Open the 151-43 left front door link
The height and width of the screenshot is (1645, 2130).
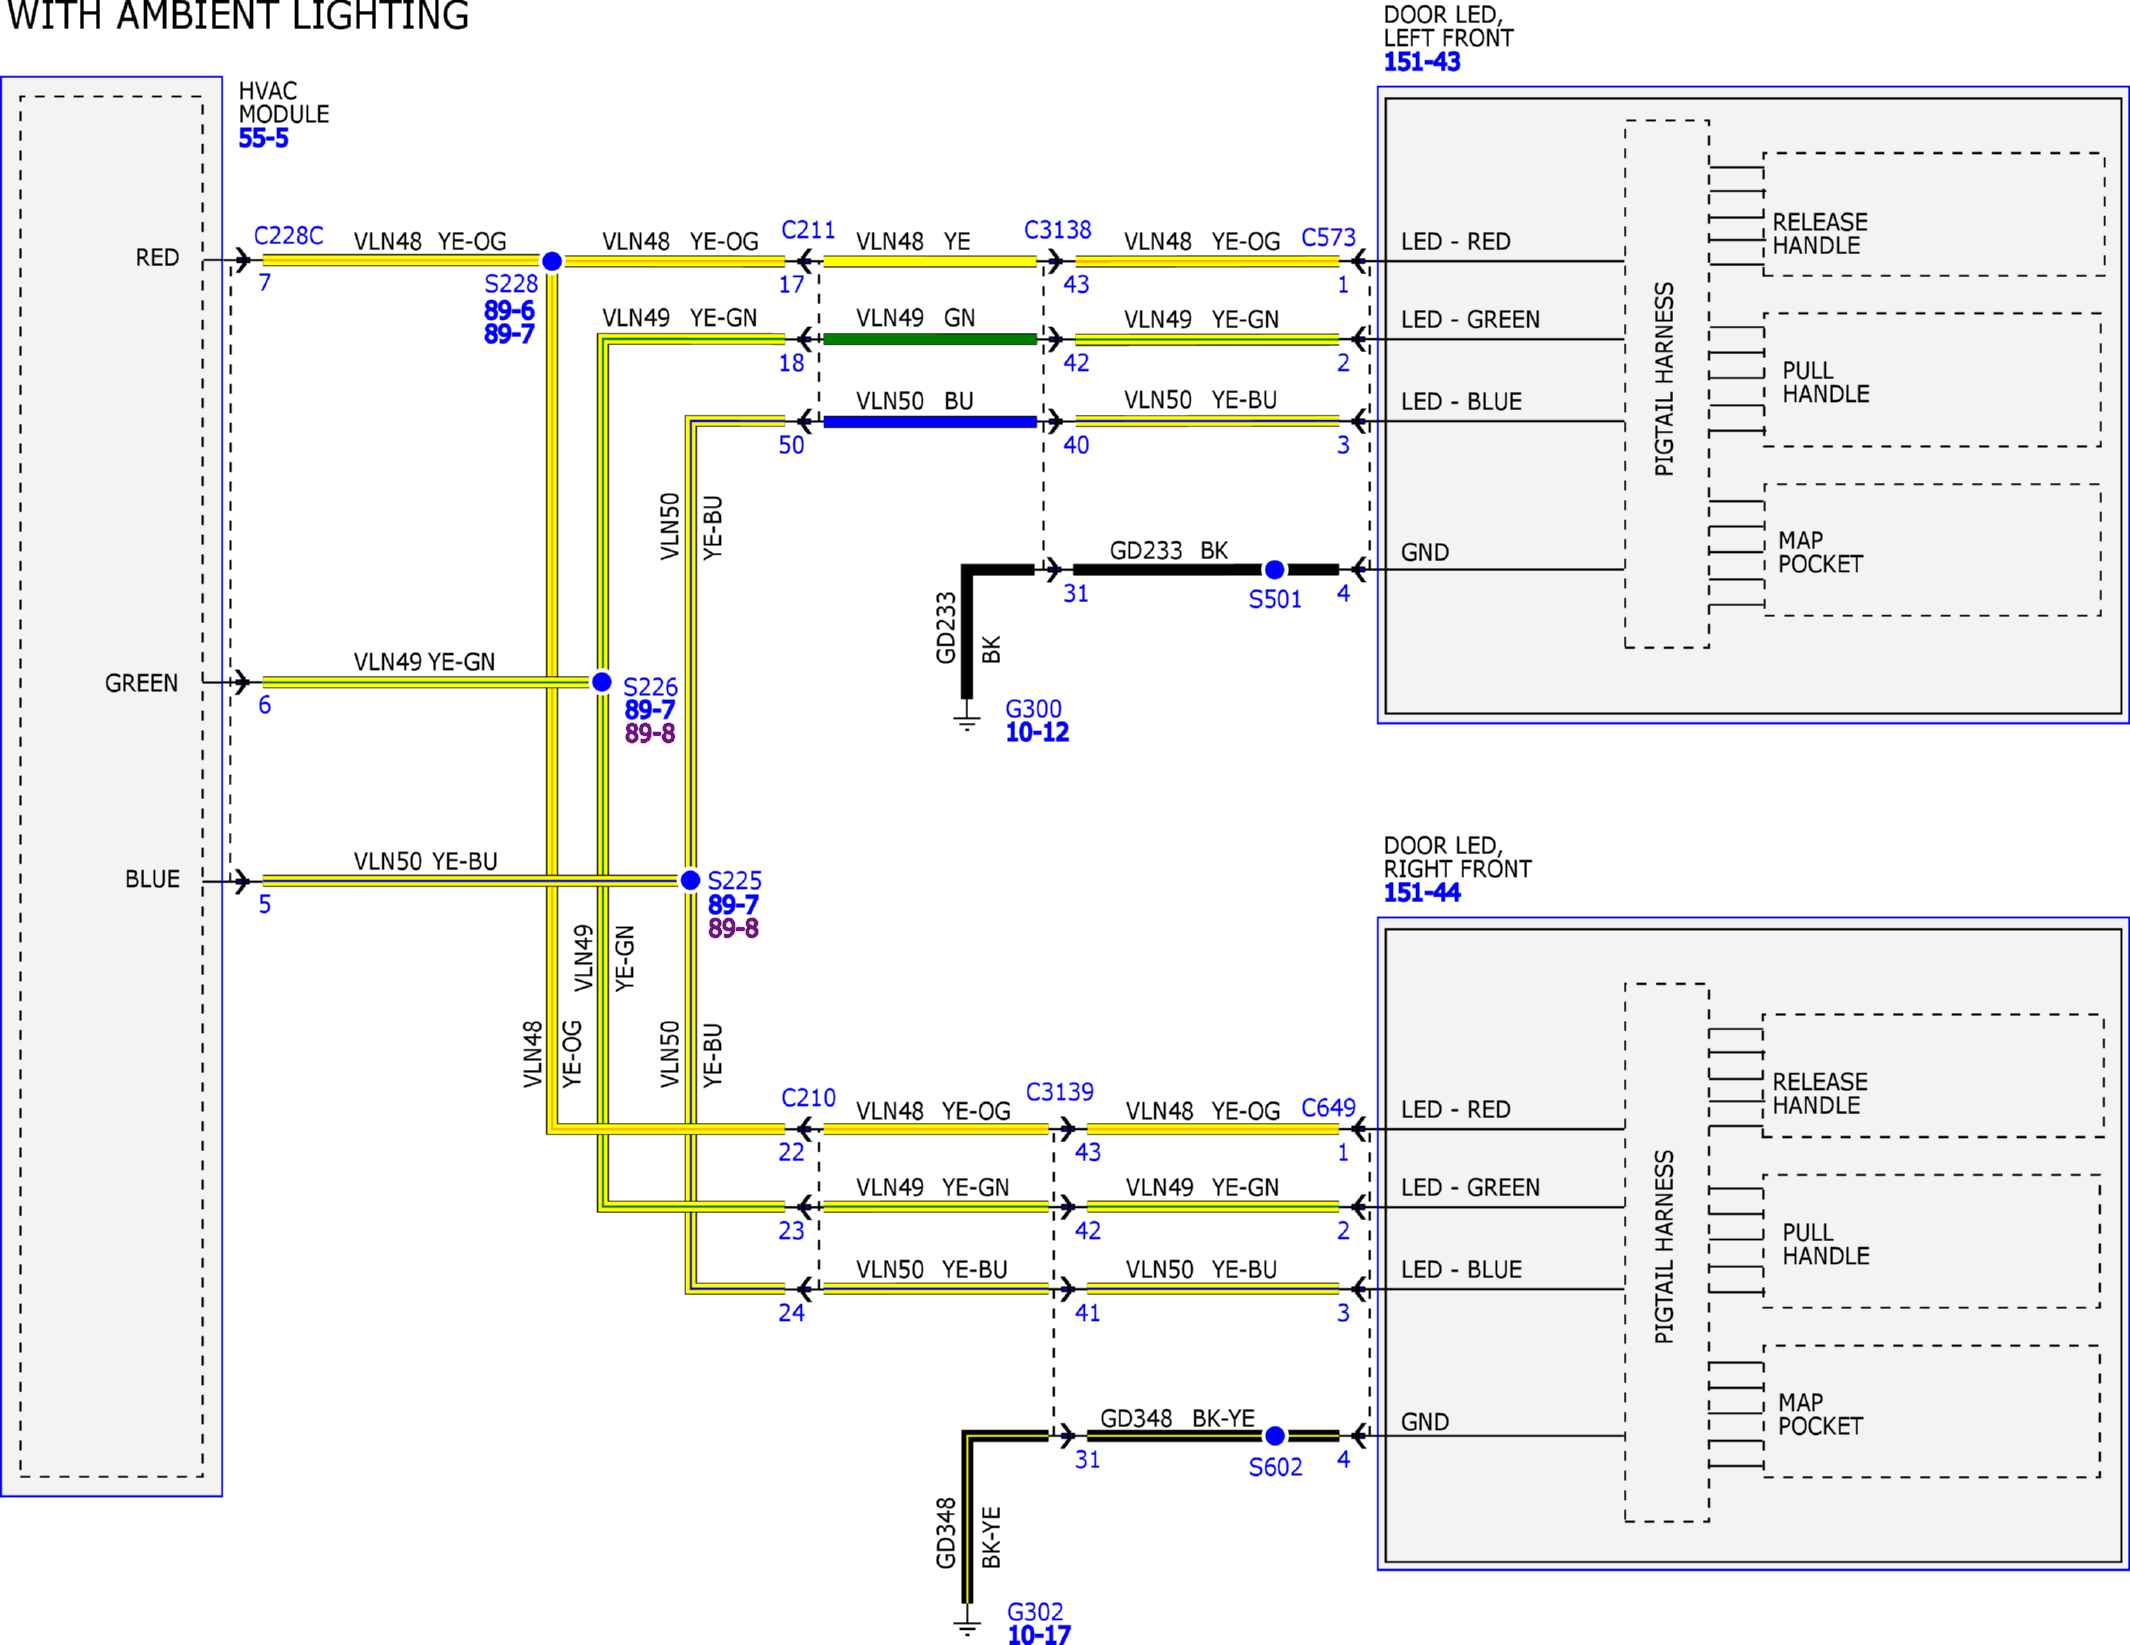pyautogui.click(x=1421, y=62)
